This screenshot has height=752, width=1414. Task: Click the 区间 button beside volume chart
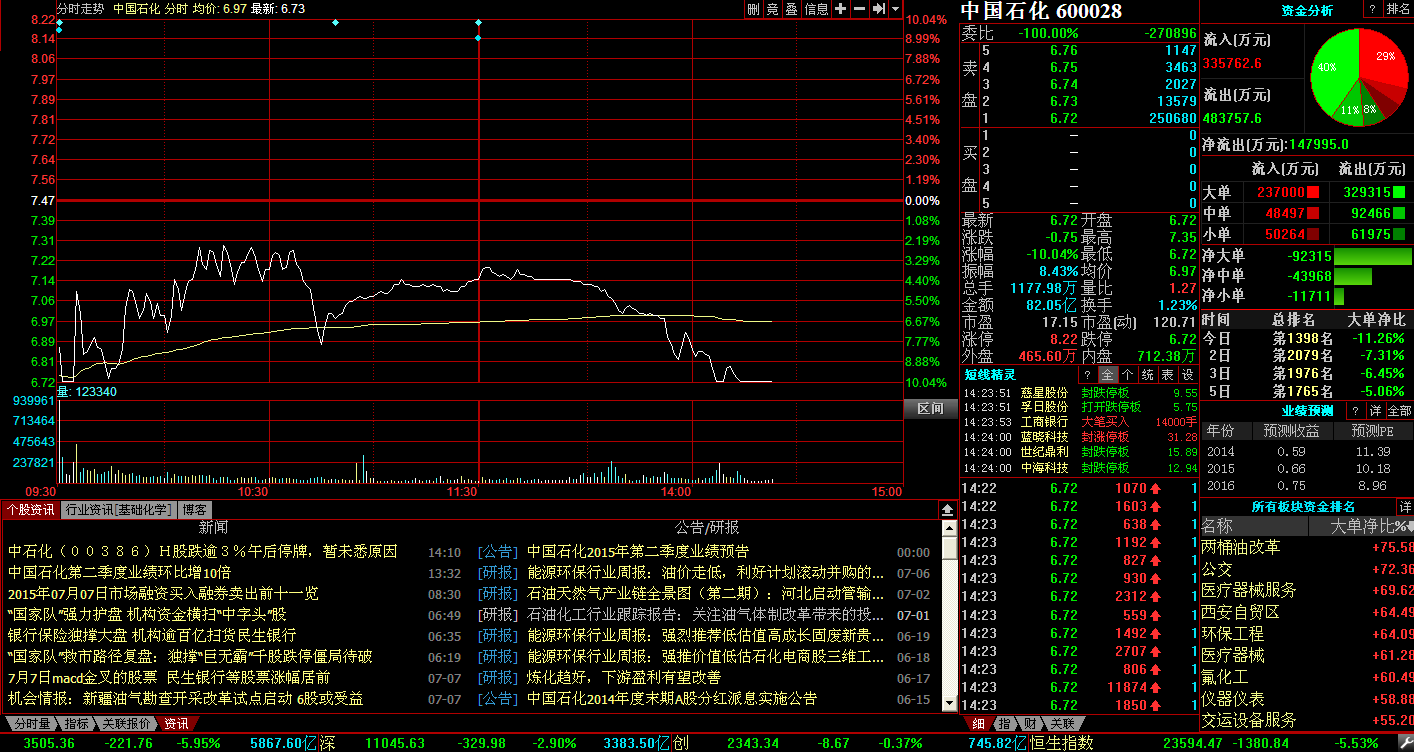(x=930, y=409)
